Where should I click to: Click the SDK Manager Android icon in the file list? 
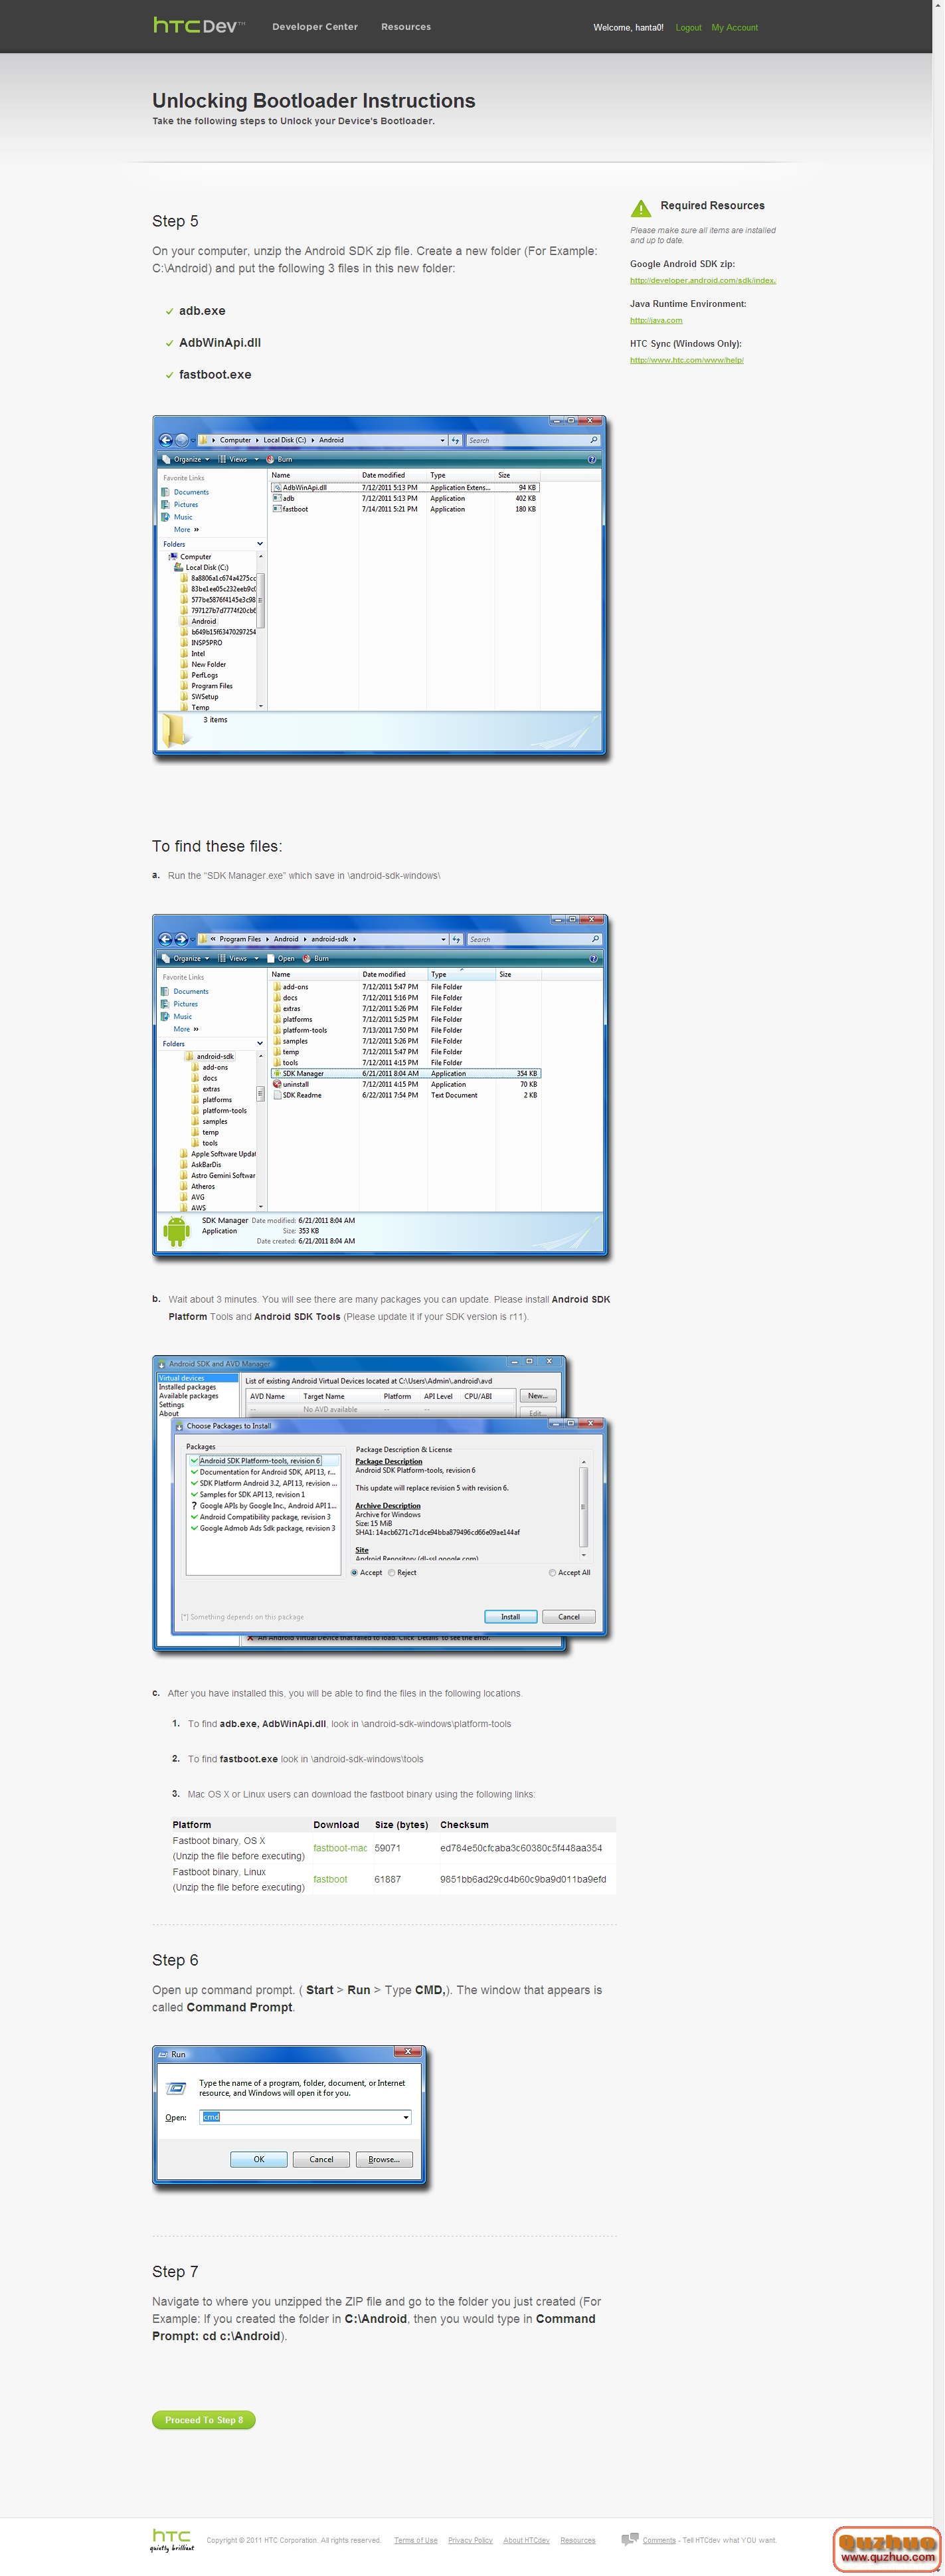click(x=277, y=1073)
